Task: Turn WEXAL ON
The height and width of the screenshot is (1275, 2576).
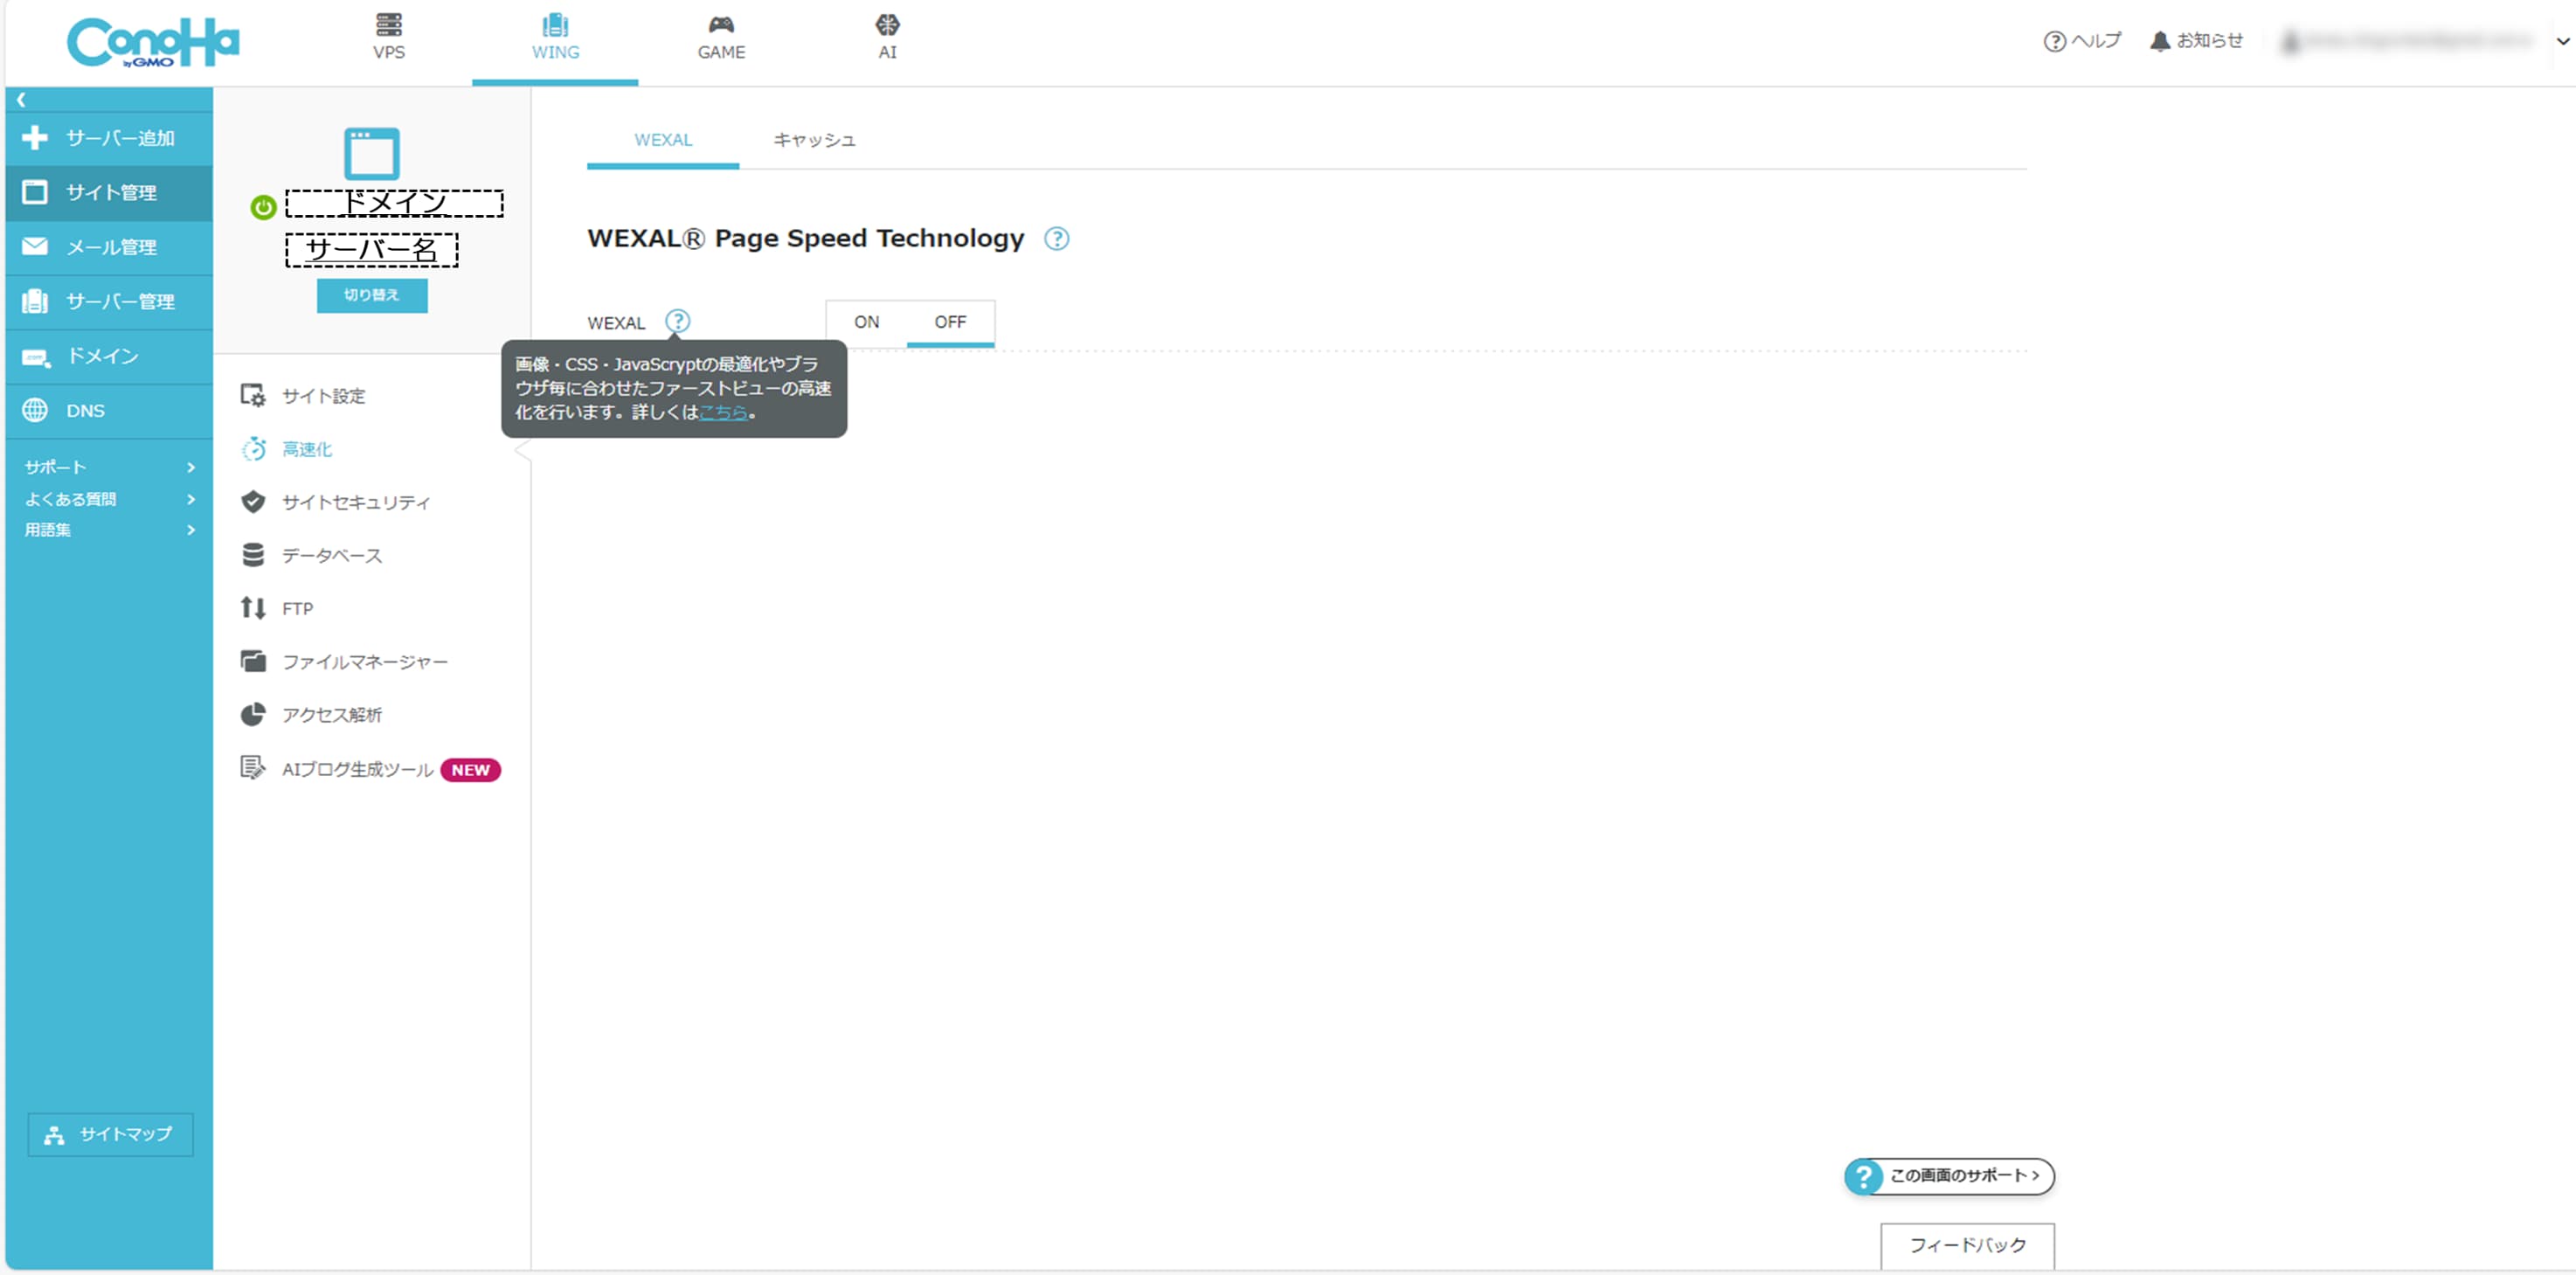Action: point(867,322)
